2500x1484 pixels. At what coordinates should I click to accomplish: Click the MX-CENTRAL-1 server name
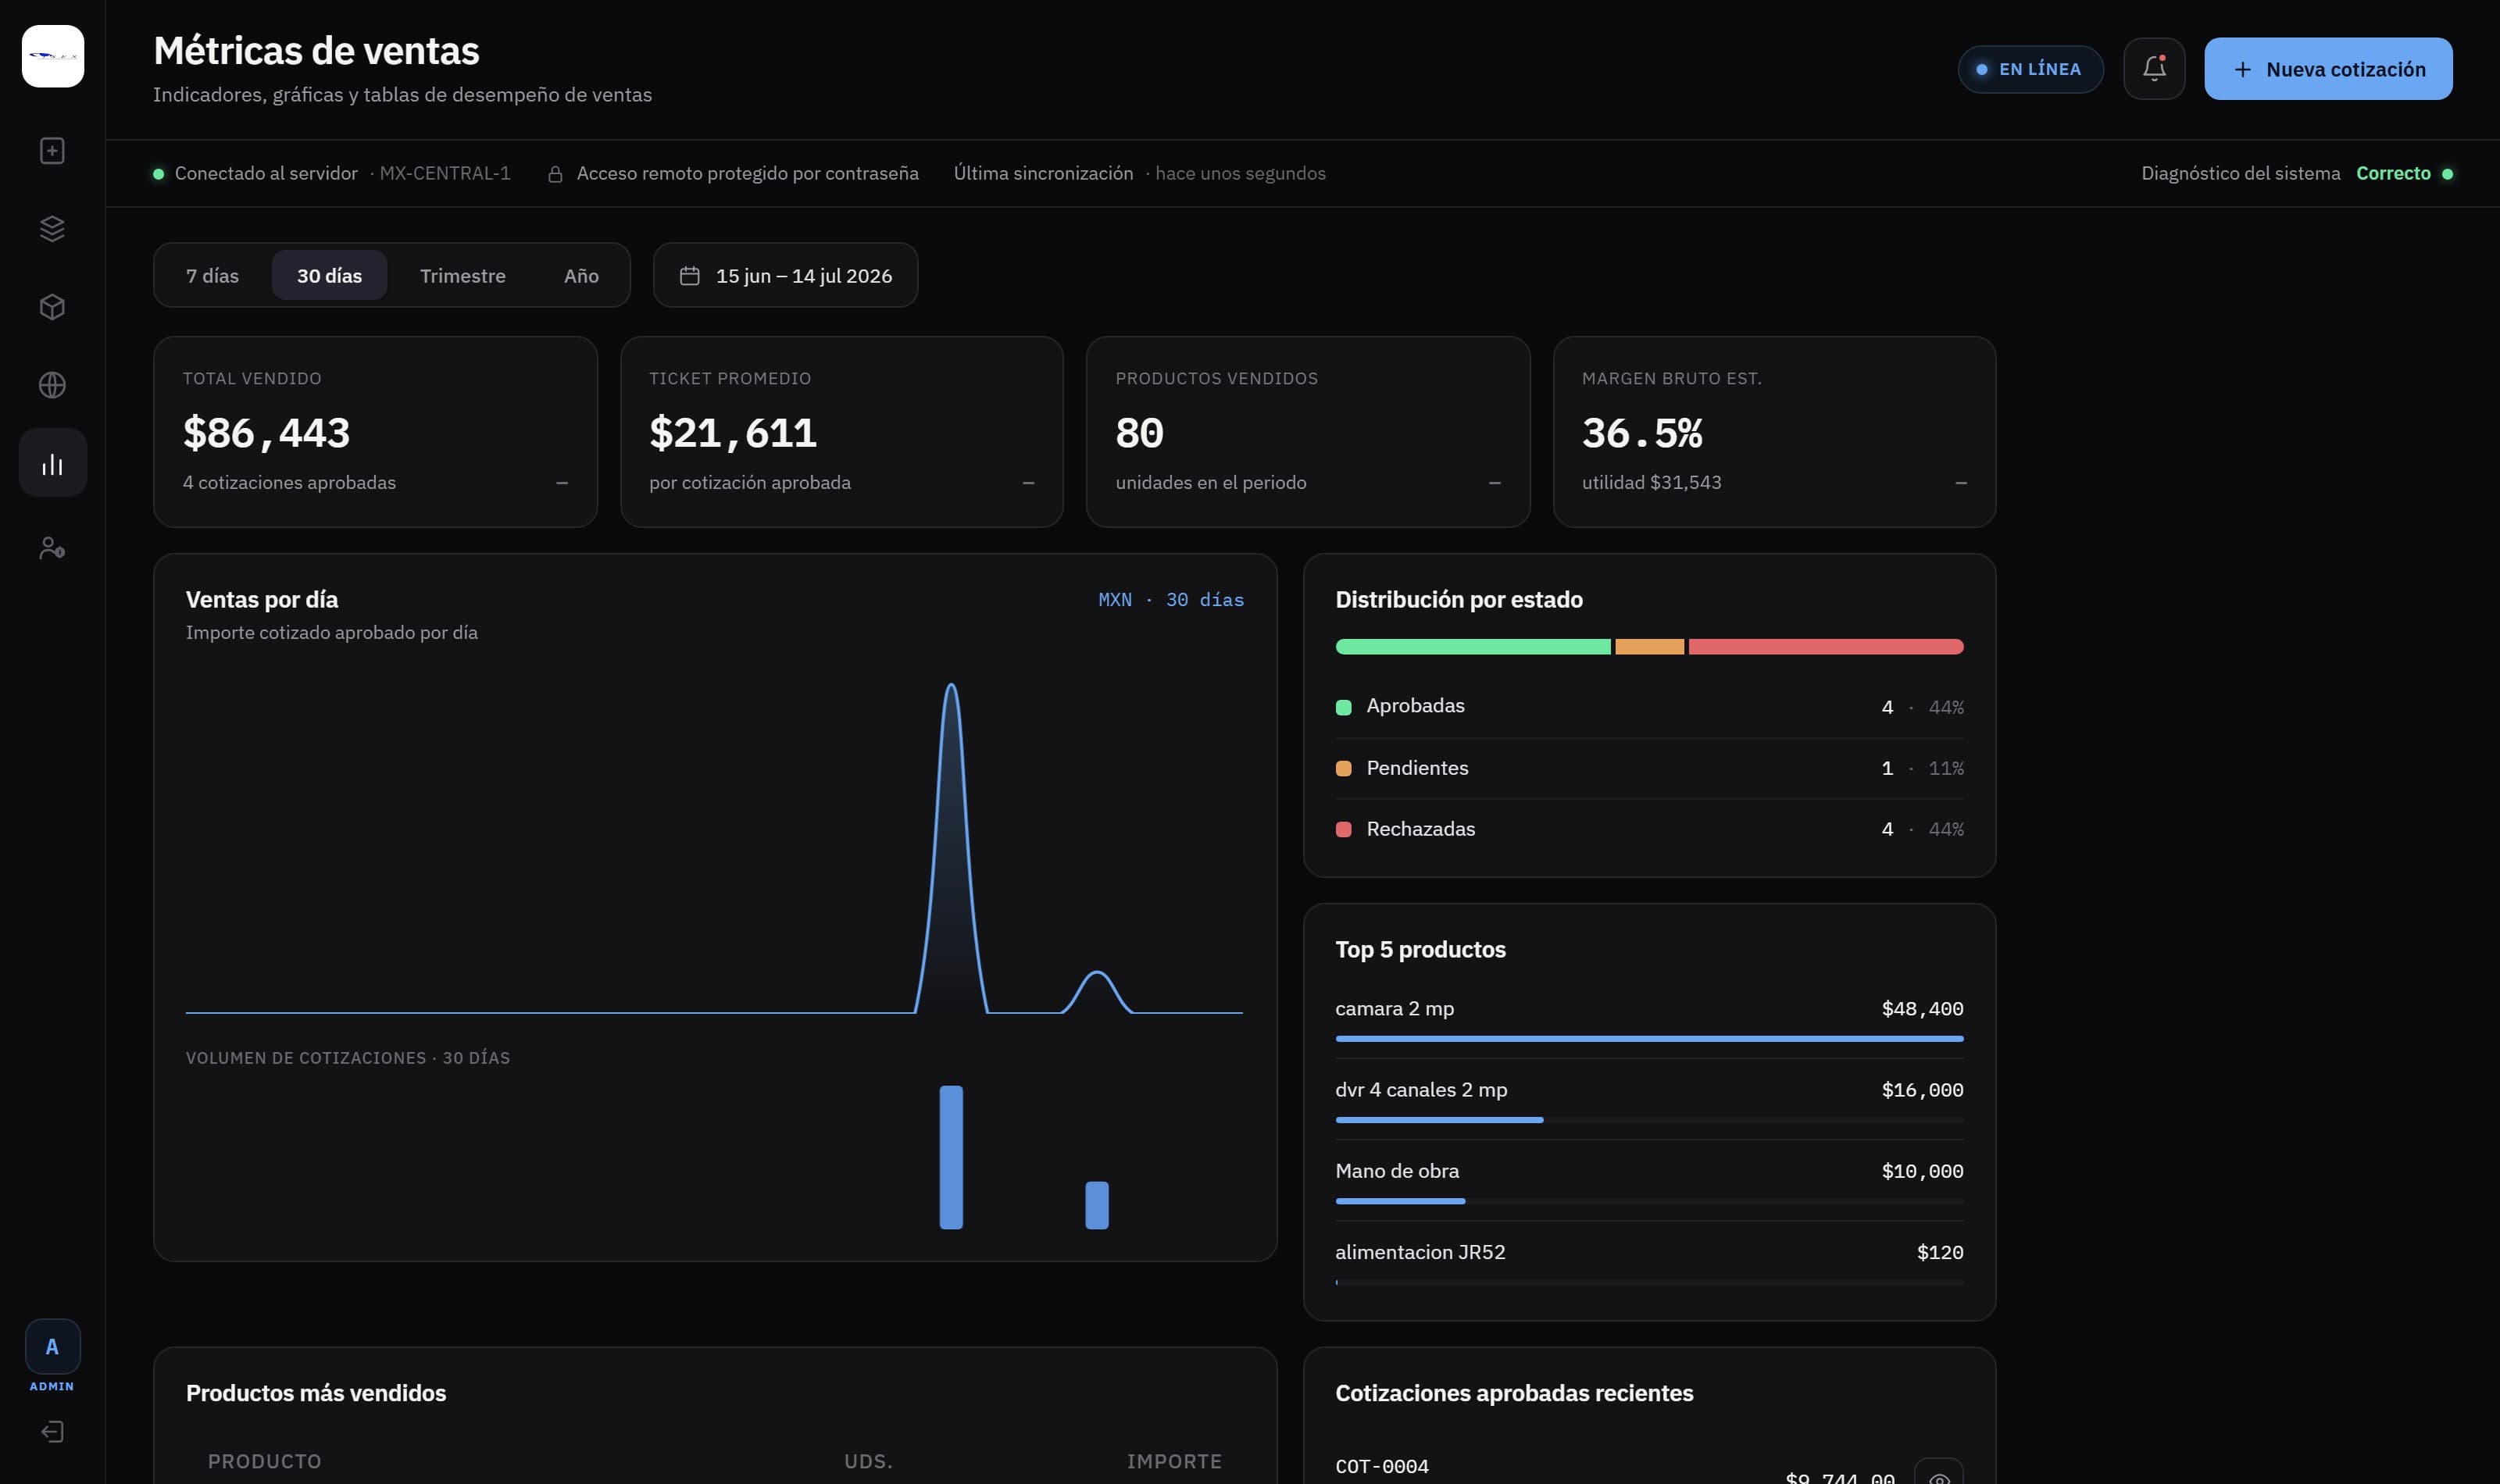445,173
